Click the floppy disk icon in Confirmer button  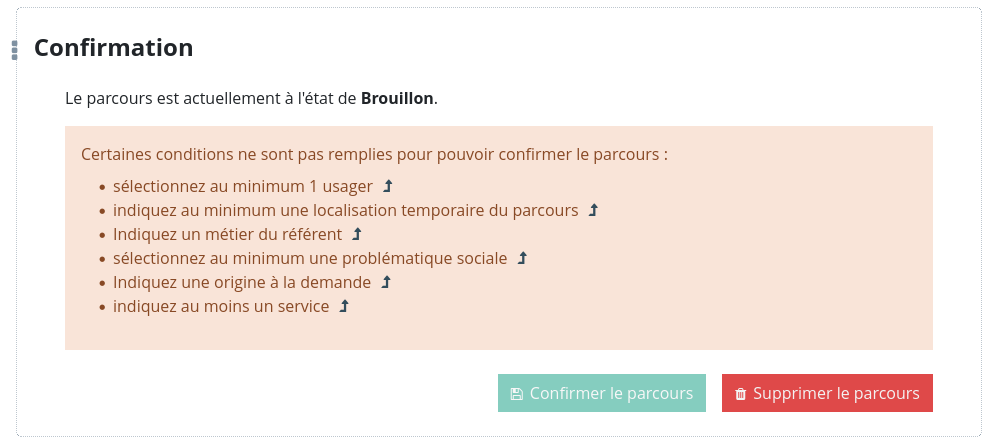[516, 394]
